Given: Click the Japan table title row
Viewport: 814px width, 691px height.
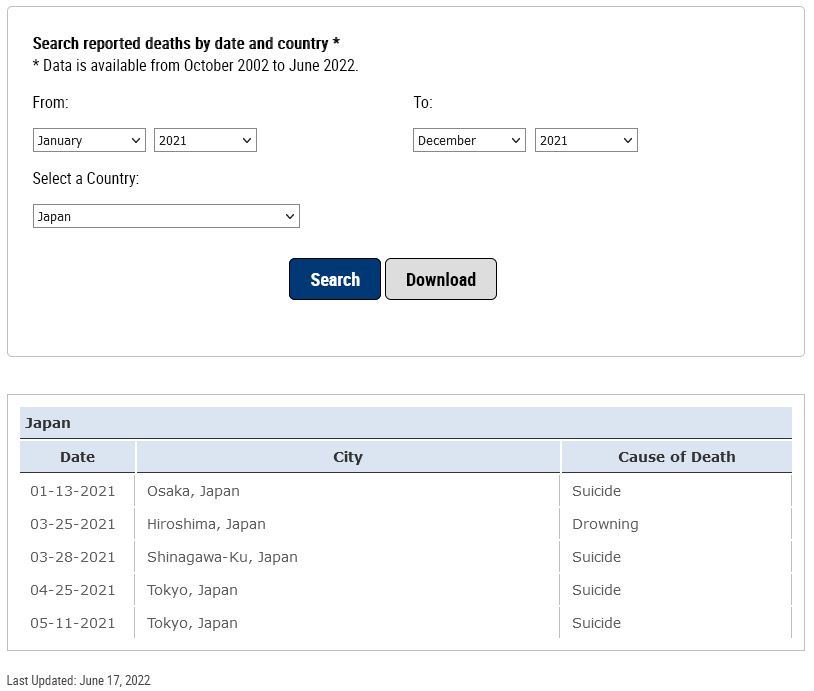Looking at the screenshot, I should click(x=406, y=423).
